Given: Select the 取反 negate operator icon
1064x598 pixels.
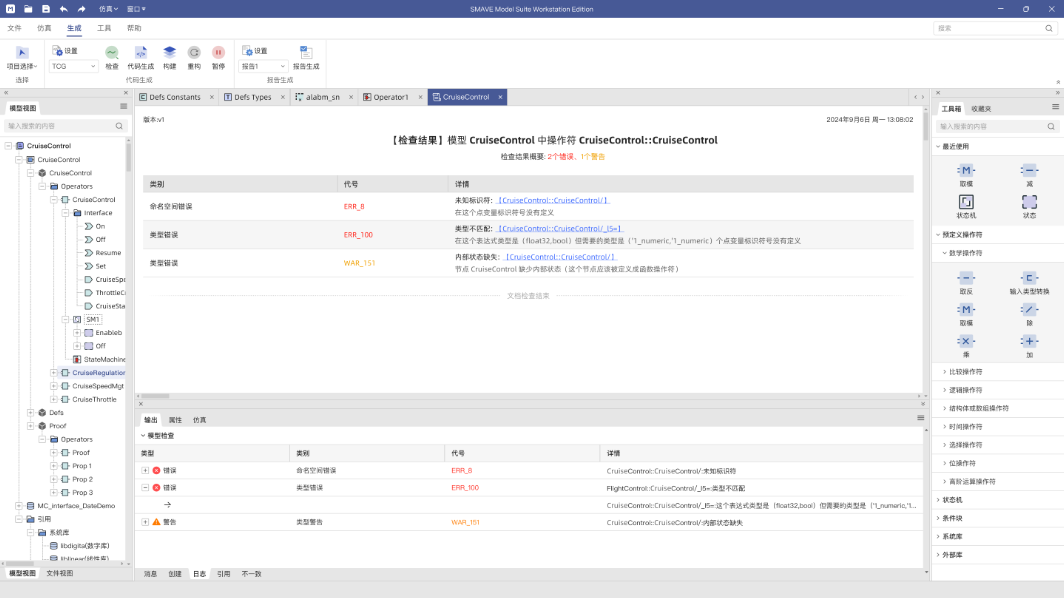Looking at the screenshot, I should [966, 278].
